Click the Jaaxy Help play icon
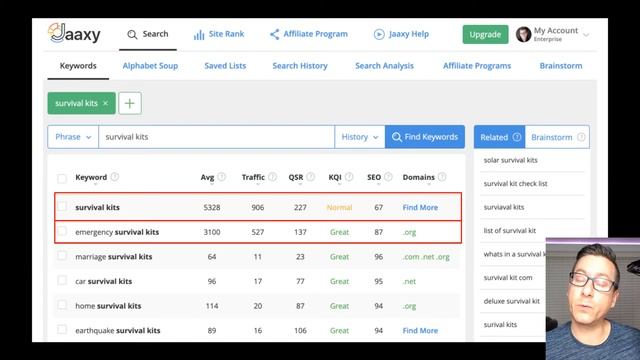 [x=379, y=34]
